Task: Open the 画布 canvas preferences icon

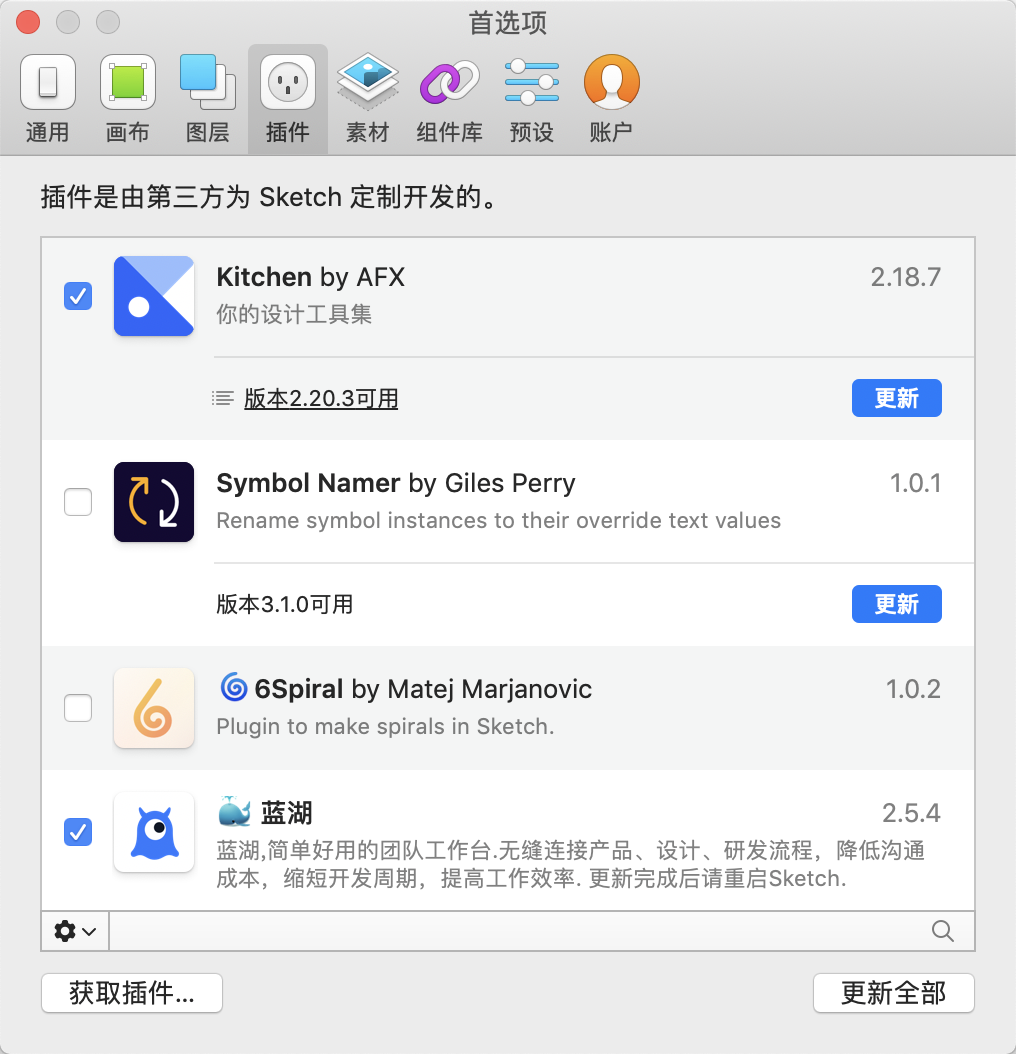Action: click(128, 82)
